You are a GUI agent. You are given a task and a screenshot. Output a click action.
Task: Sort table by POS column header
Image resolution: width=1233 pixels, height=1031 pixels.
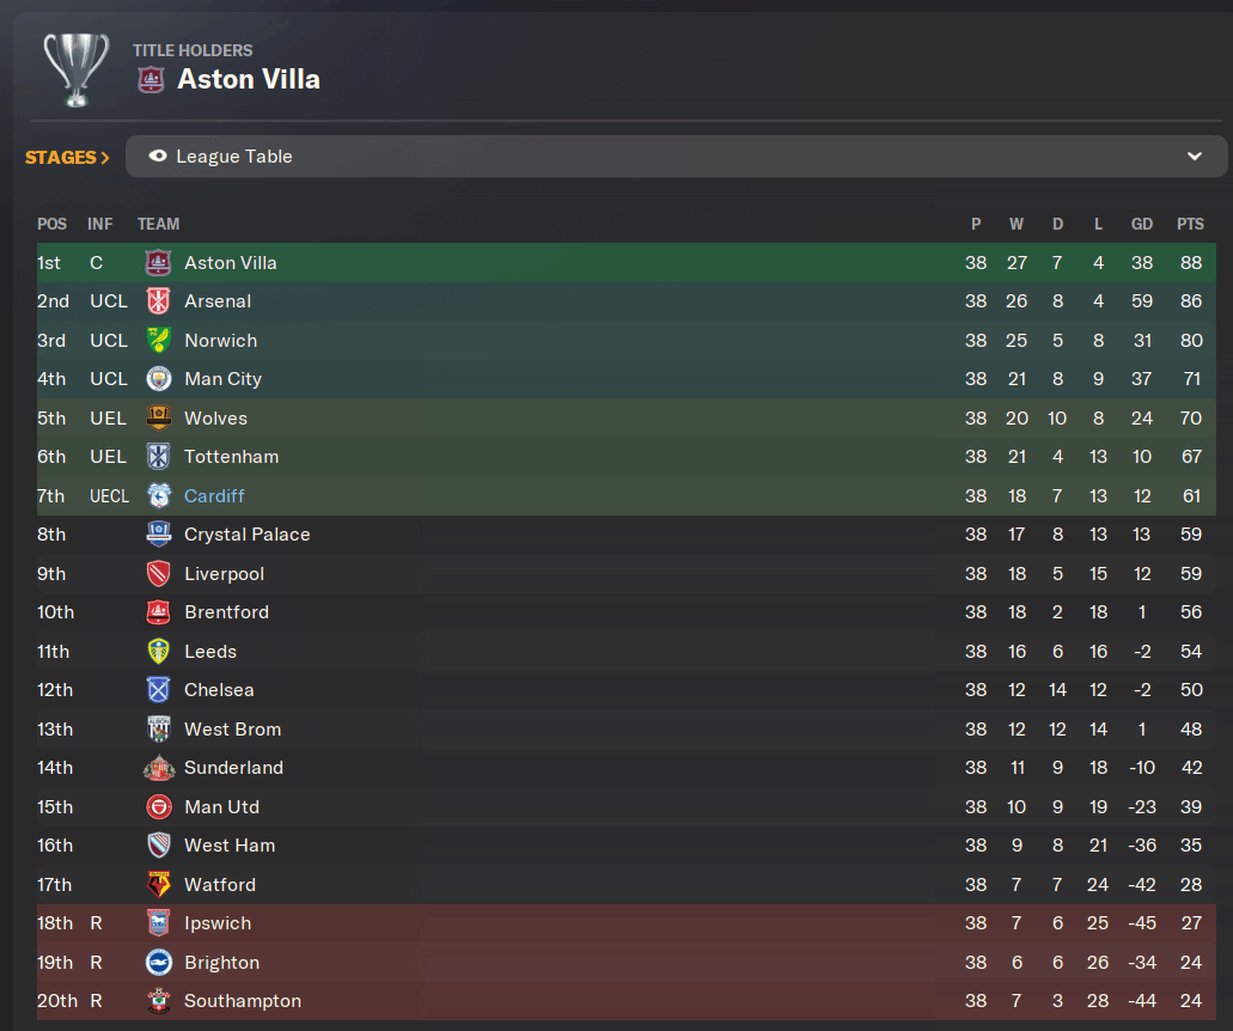[52, 224]
